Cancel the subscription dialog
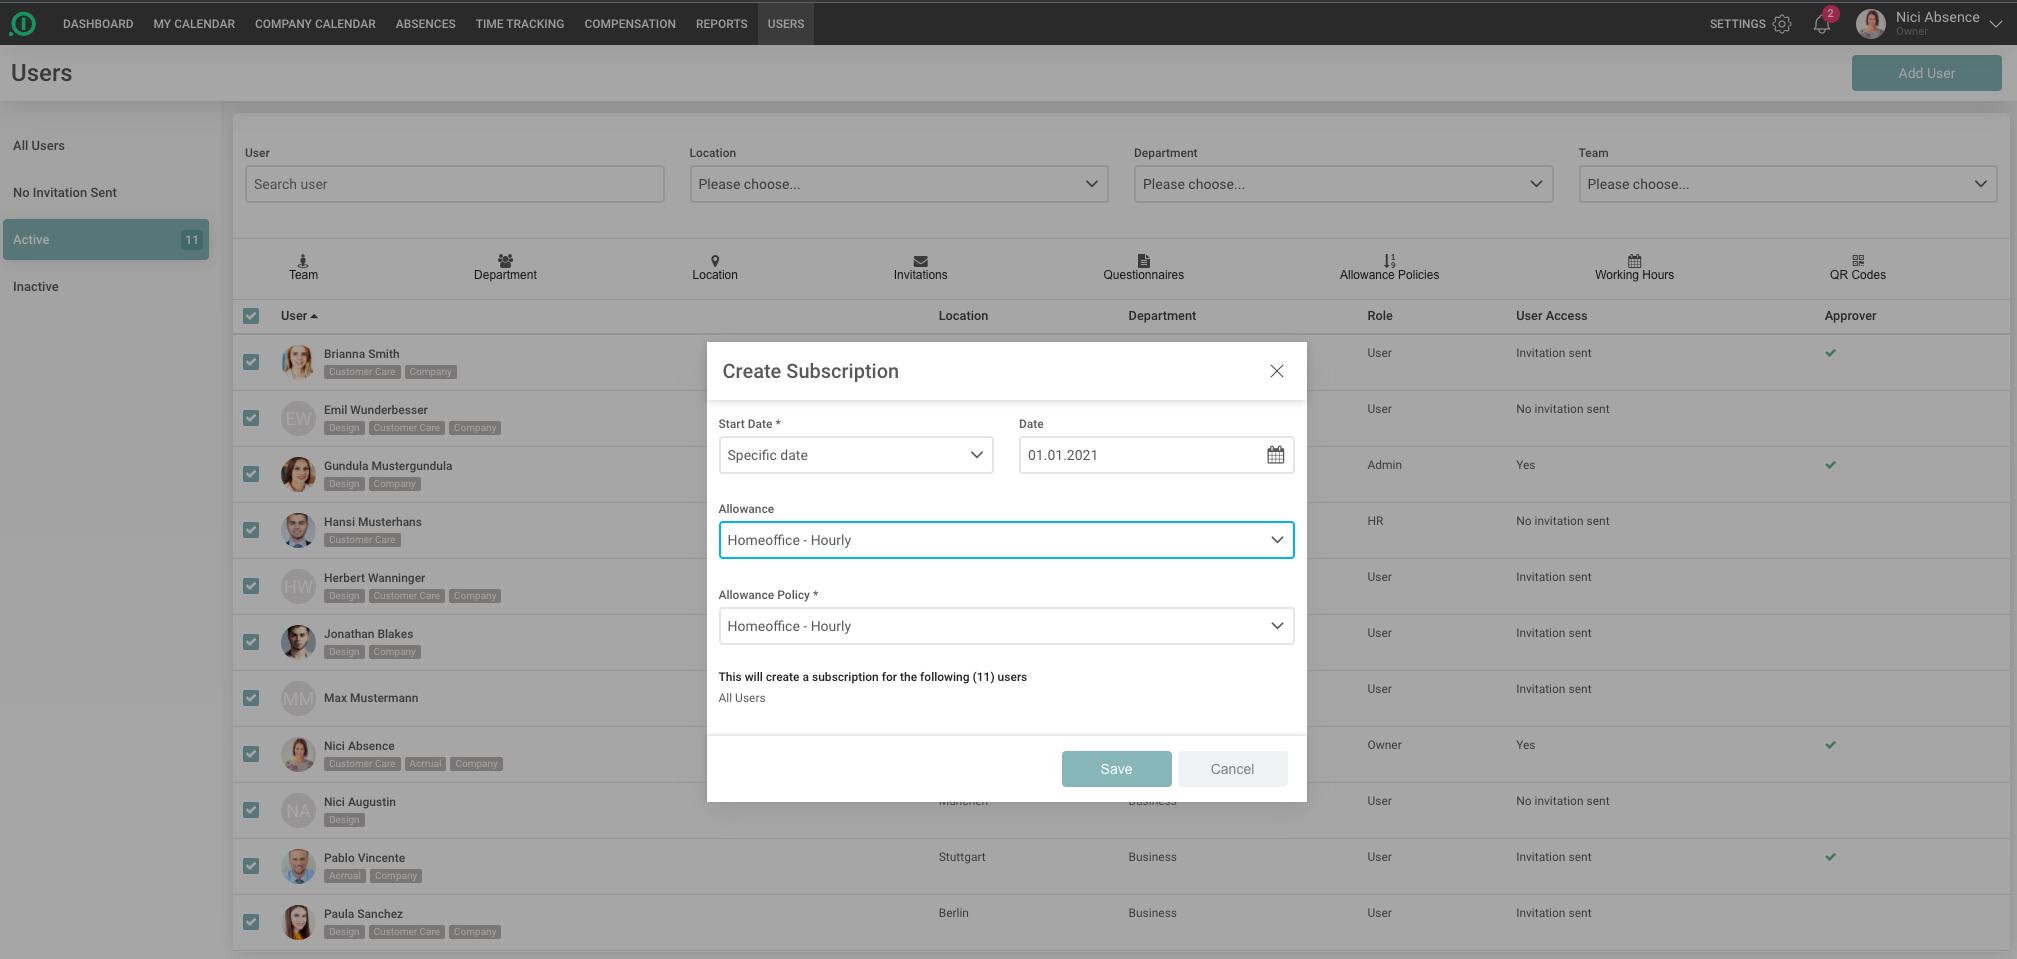The width and height of the screenshot is (2017, 959). 1231,769
